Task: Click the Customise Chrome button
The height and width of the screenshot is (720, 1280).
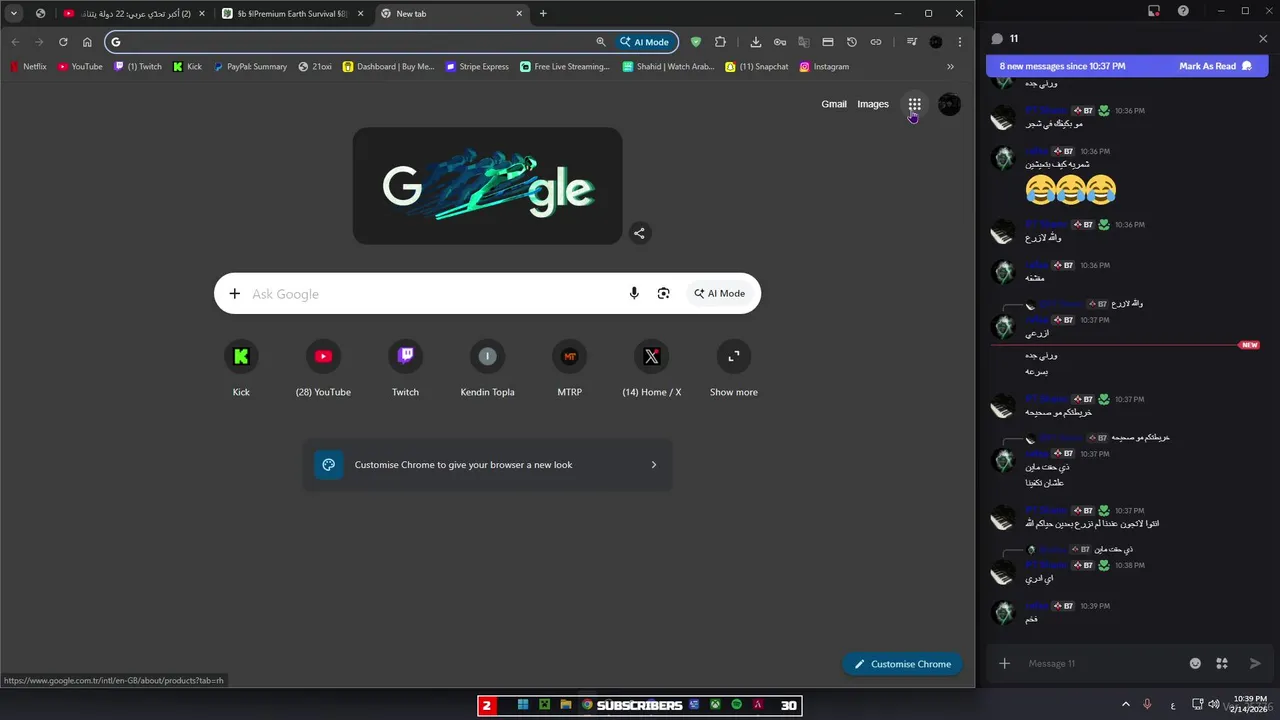Action: (x=903, y=664)
